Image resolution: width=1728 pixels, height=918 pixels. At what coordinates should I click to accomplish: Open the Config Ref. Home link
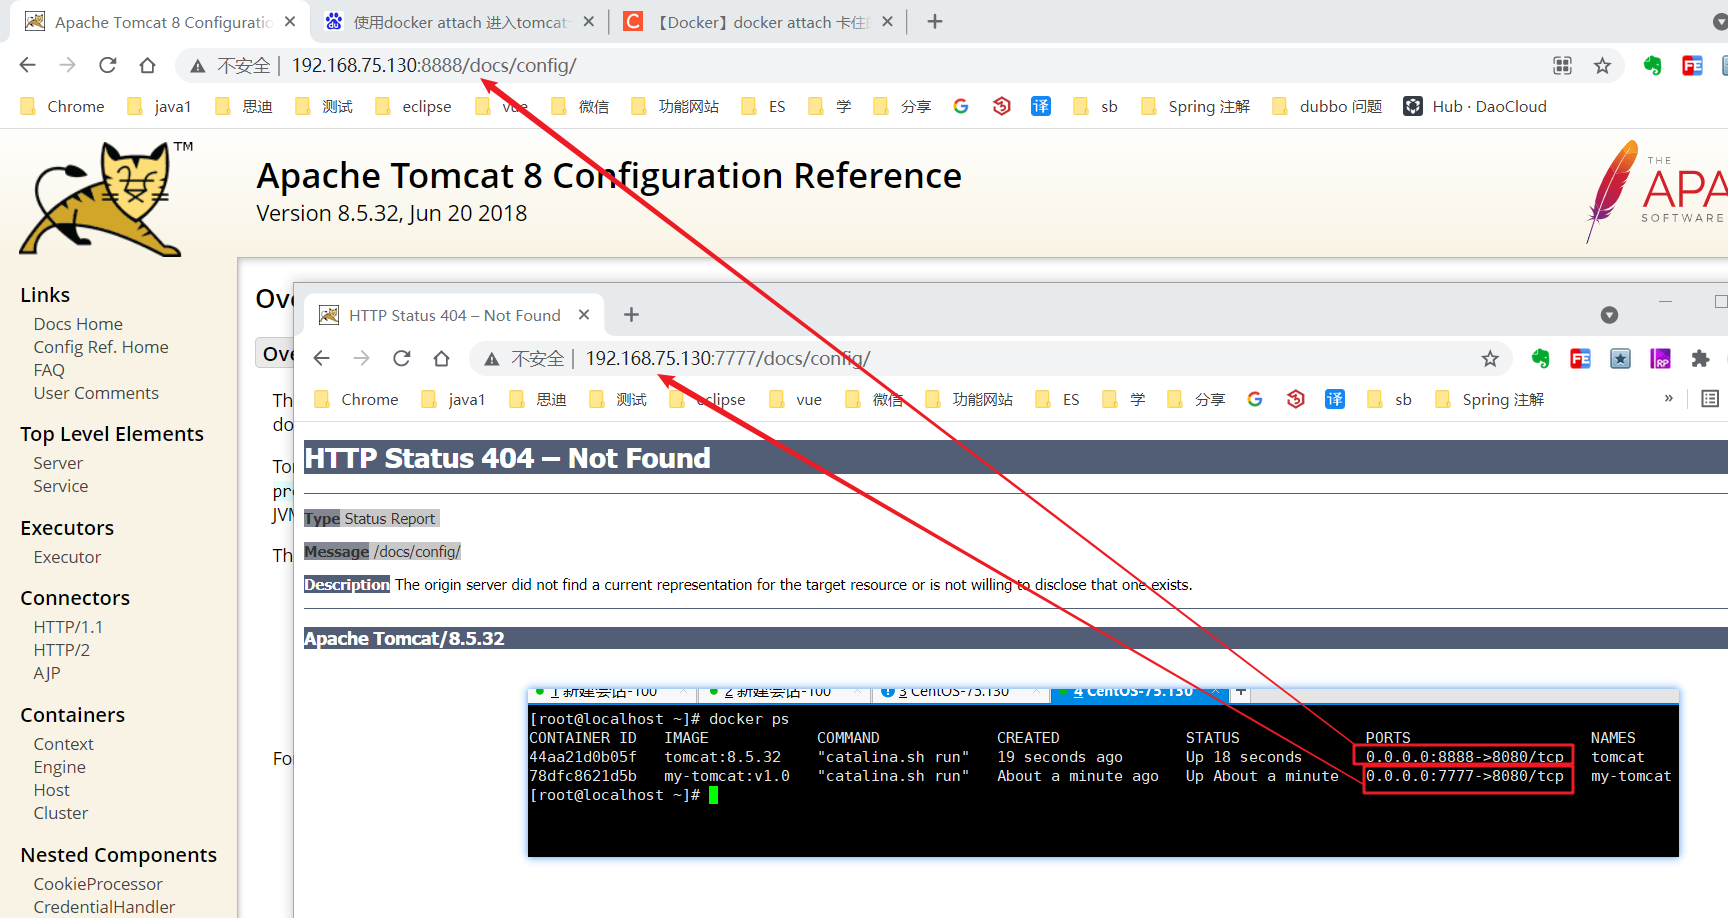click(101, 347)
